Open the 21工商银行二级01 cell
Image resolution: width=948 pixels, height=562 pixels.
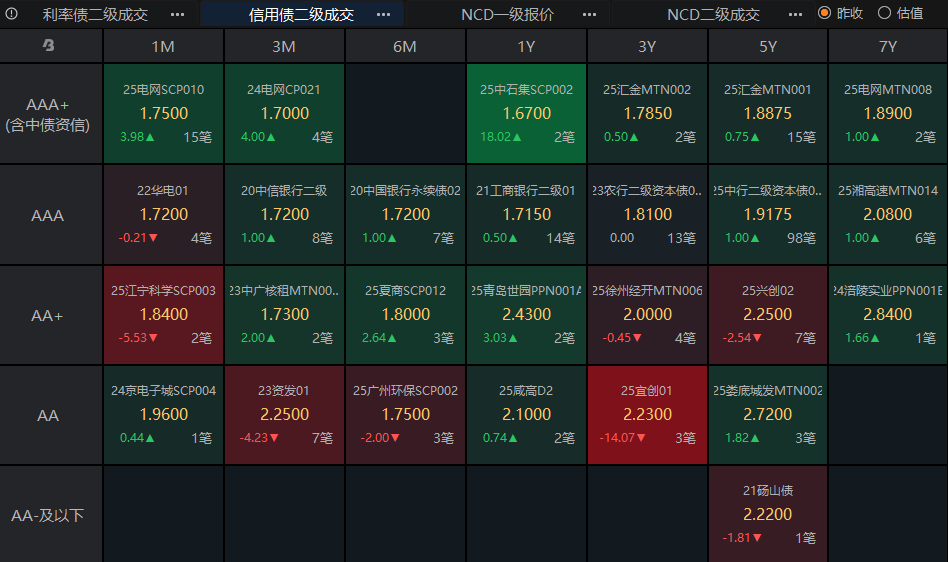526,215
